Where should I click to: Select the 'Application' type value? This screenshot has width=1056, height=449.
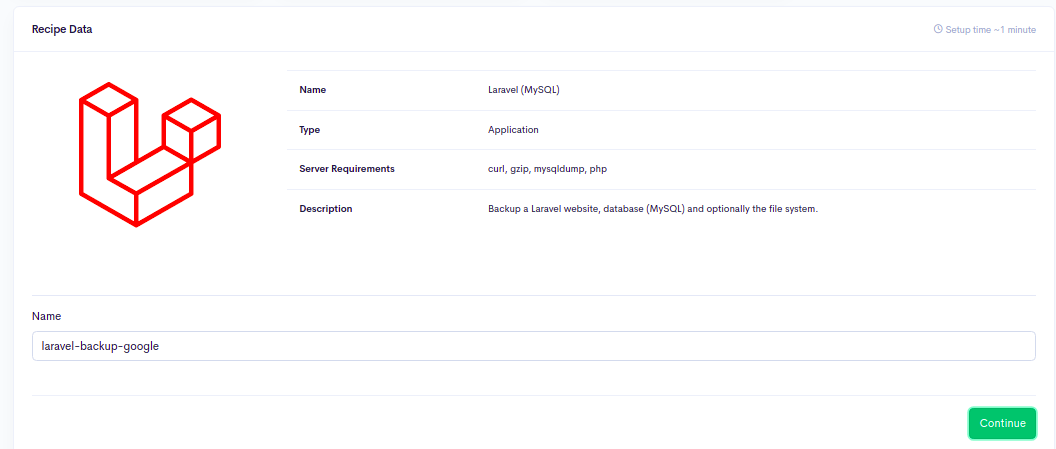513,130
